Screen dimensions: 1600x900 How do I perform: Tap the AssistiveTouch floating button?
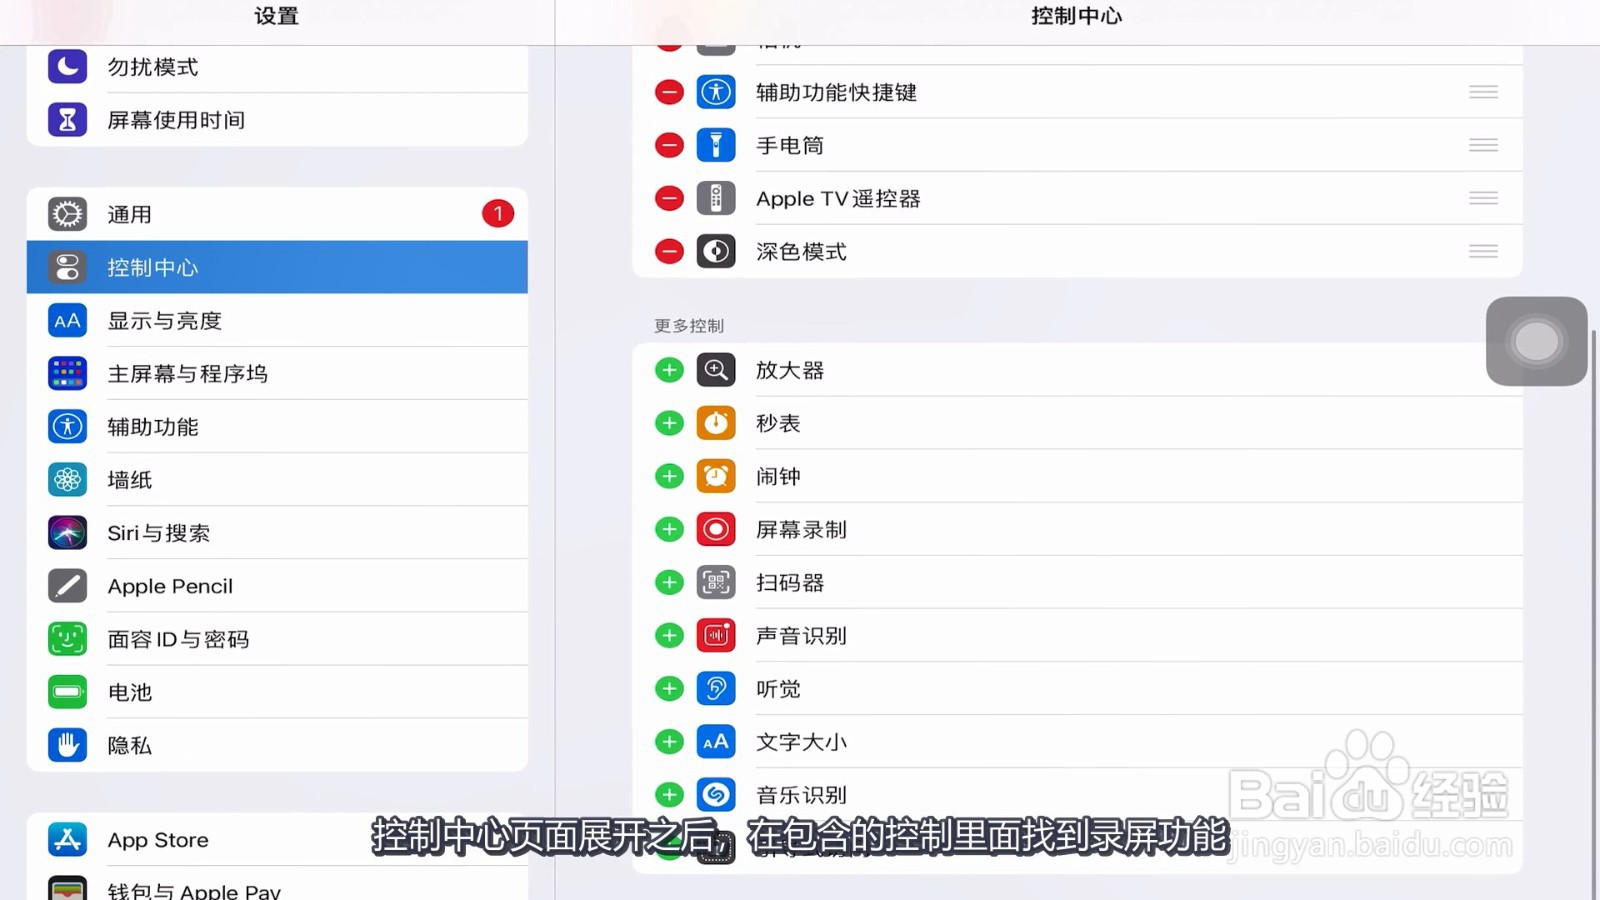click(1536, 341)
